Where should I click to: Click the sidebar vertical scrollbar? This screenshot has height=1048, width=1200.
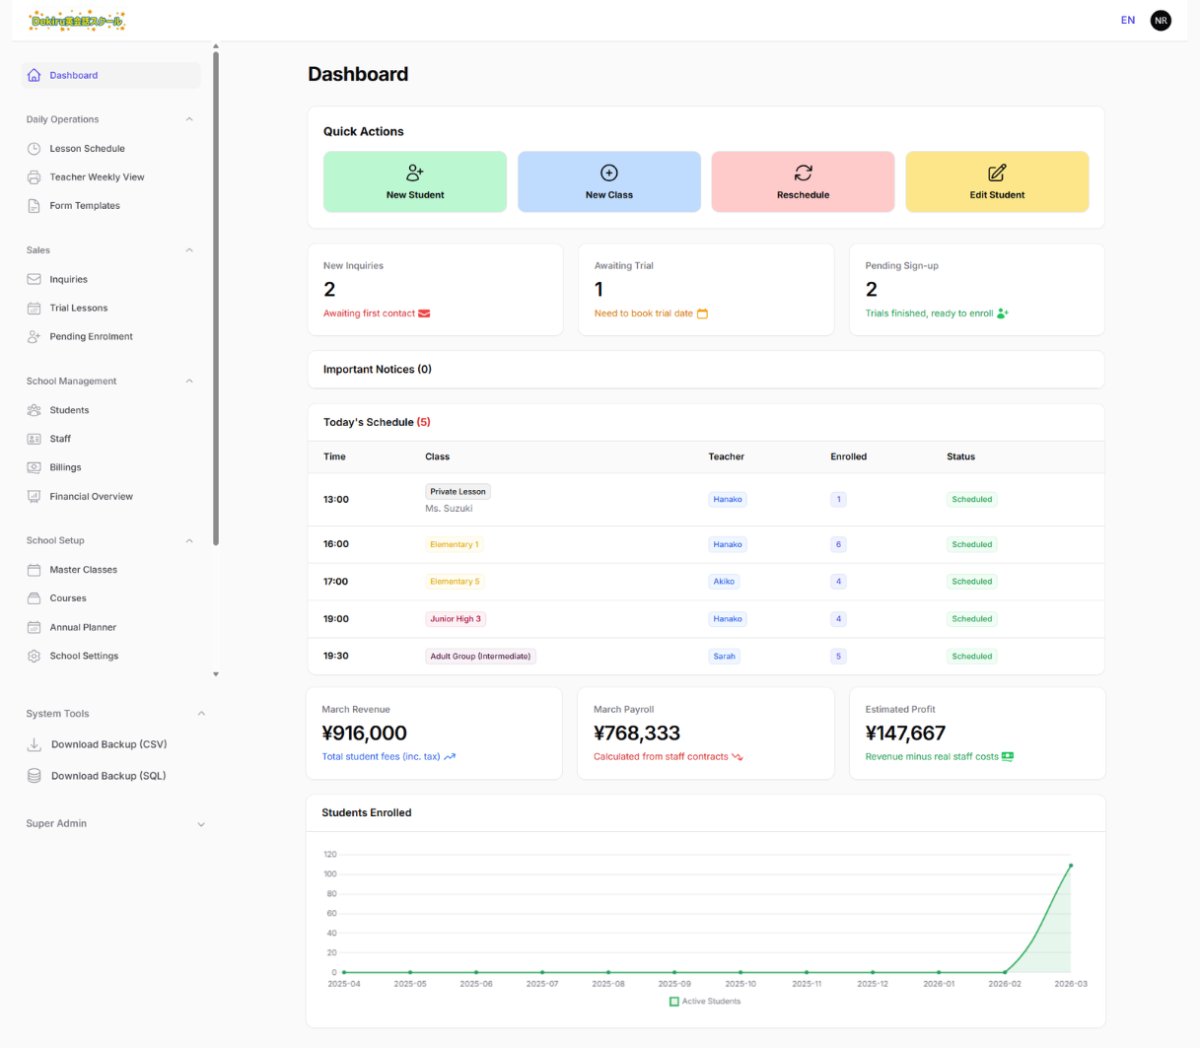click(x=216, y=300)
